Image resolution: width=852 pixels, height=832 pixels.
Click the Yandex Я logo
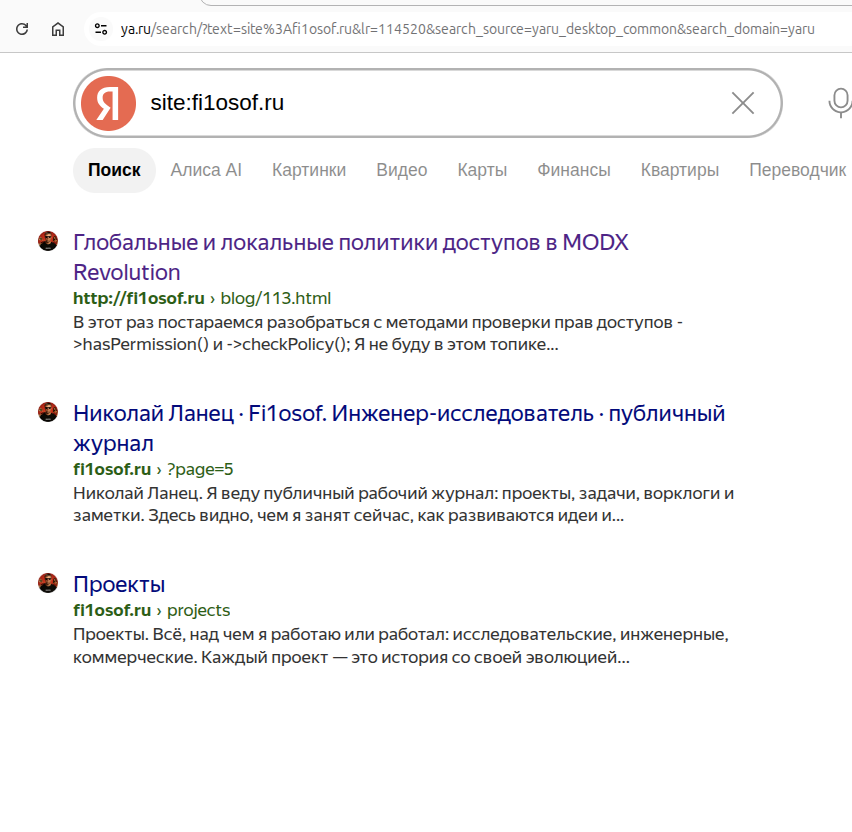[x=108, y=103]
